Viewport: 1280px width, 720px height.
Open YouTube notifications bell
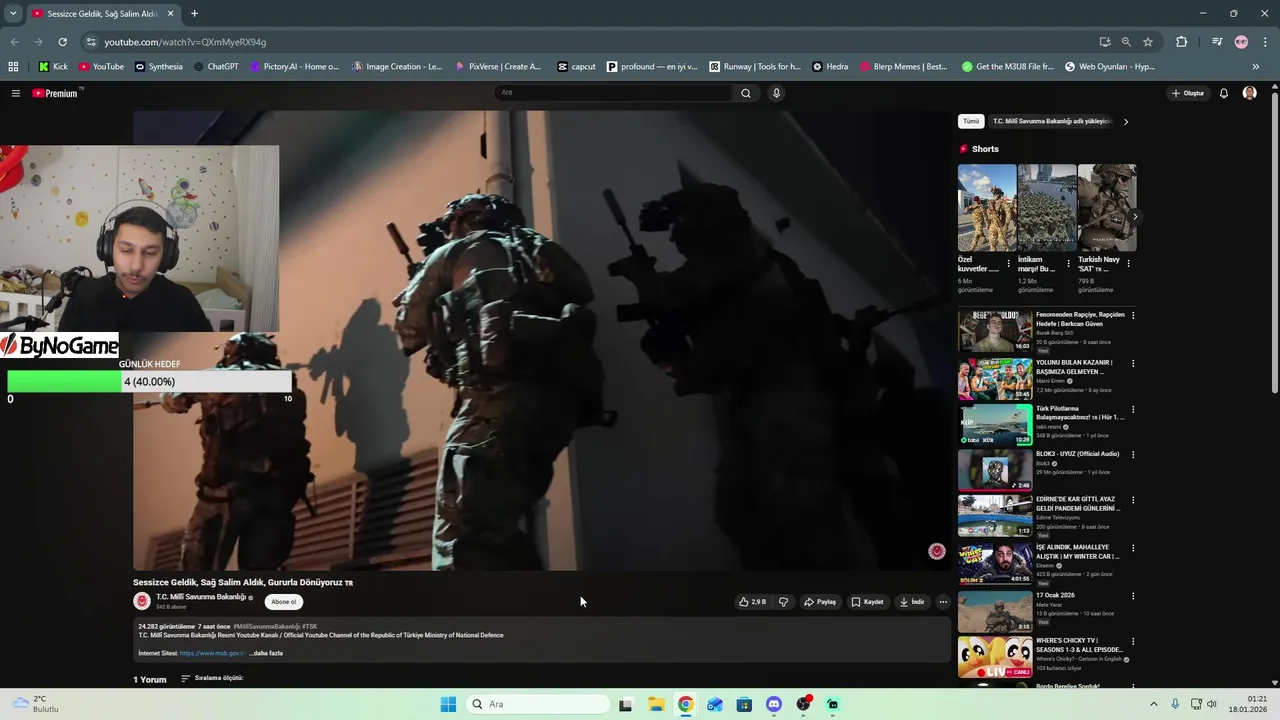coord(1223,93)
